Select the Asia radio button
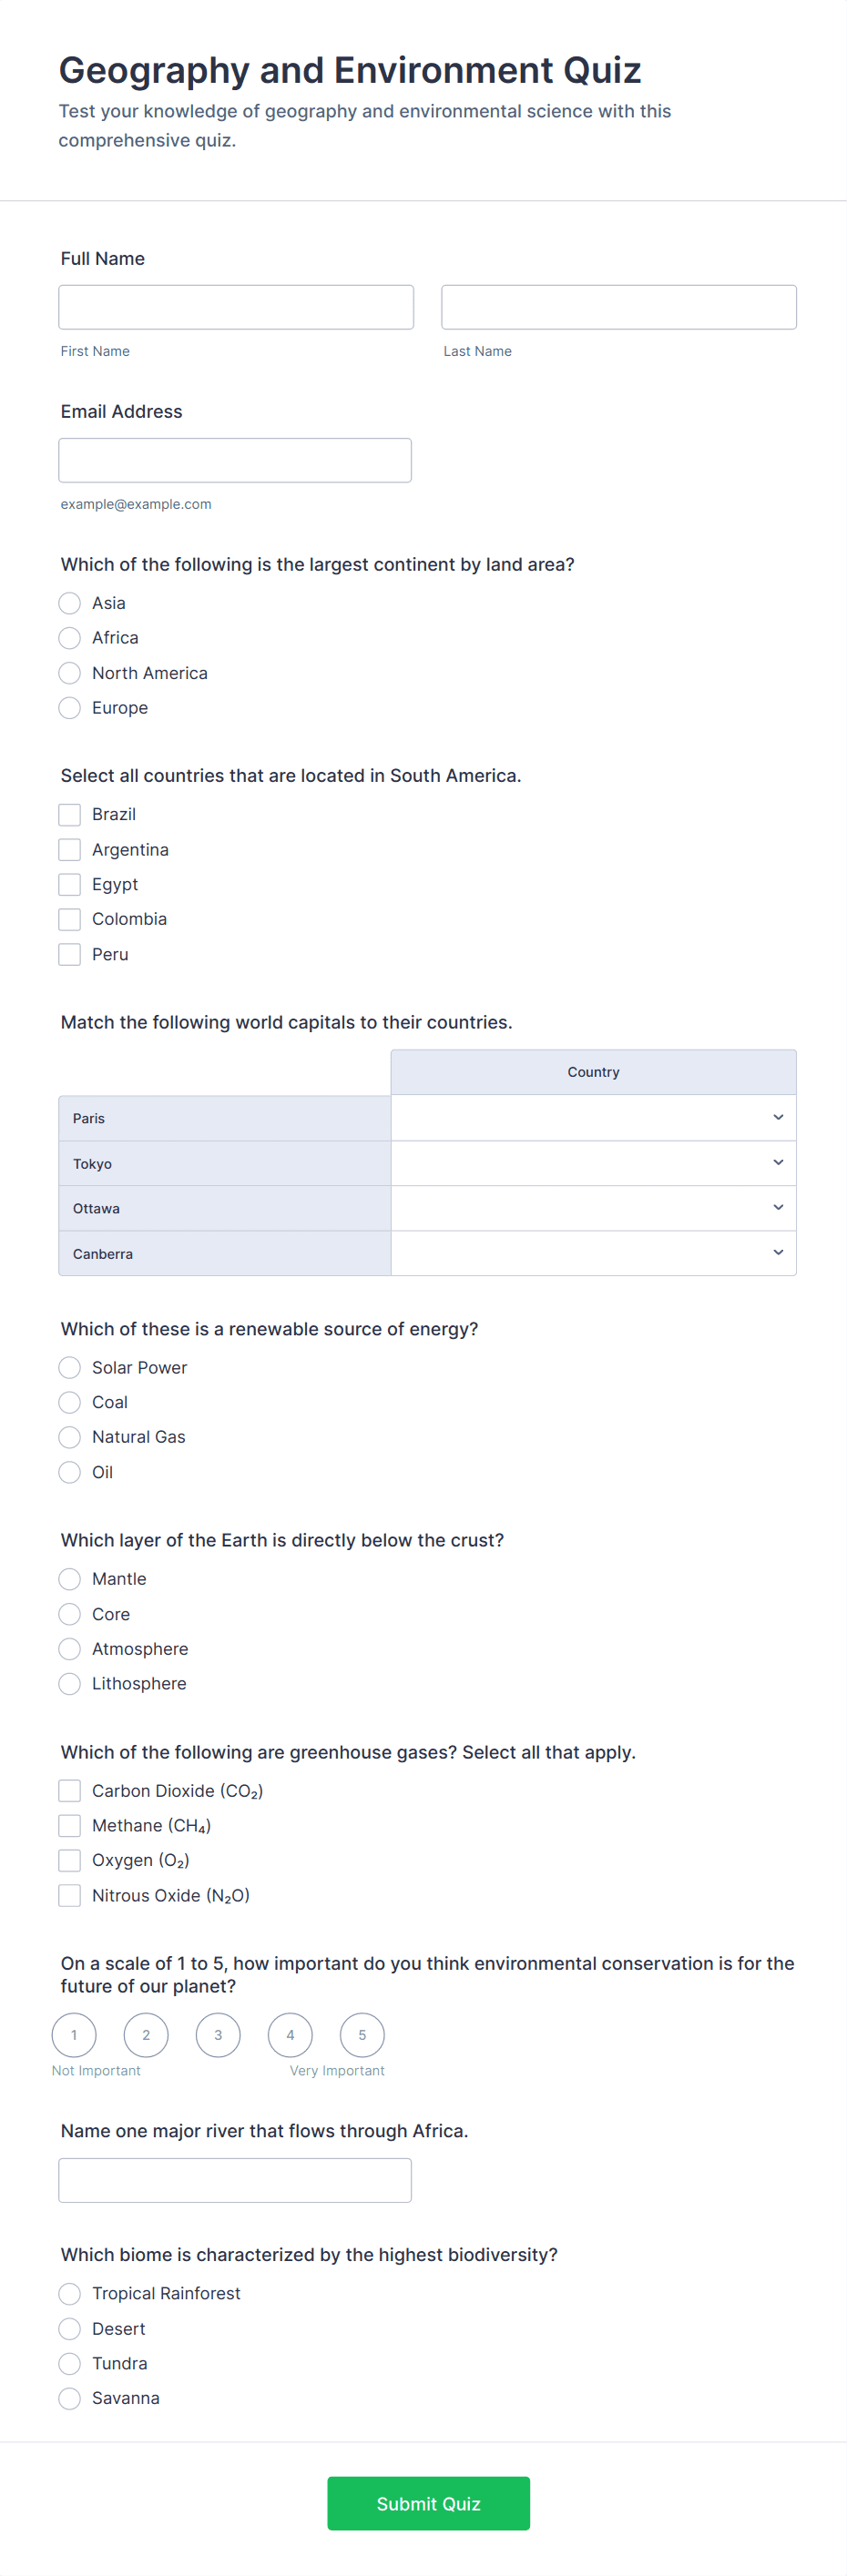This screenshot has width=847, height=2576. coord(69,603)
